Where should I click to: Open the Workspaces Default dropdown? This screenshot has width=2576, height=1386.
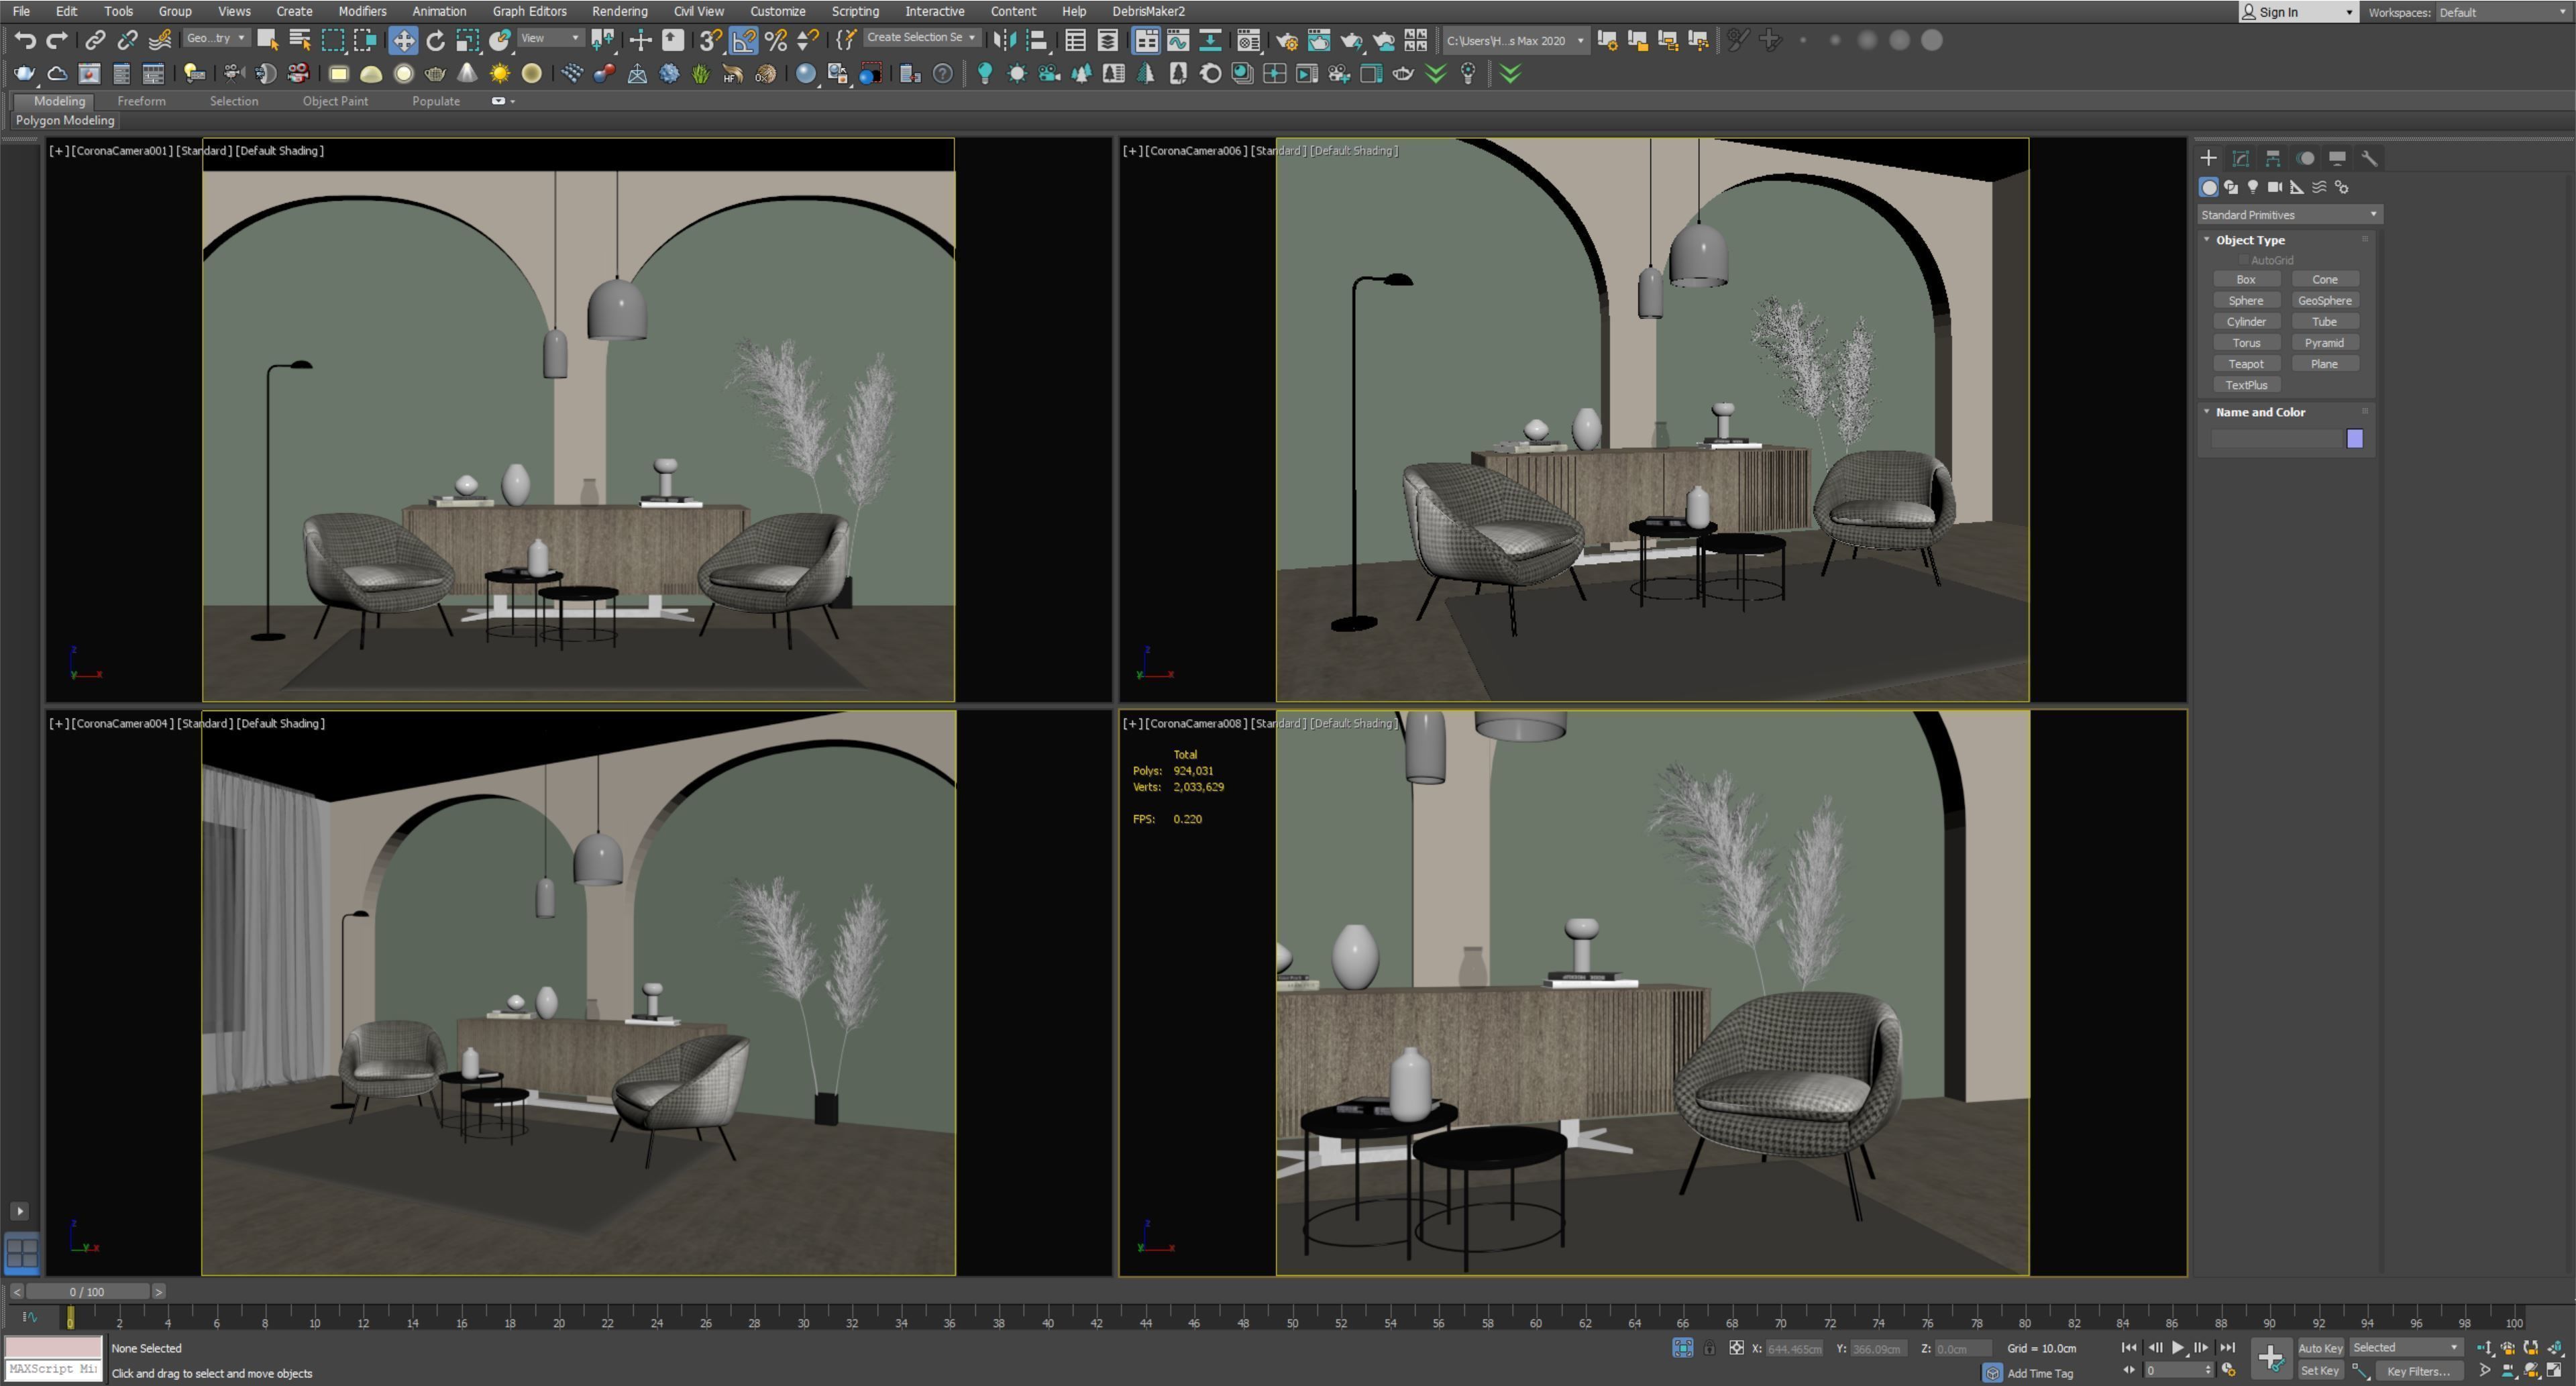2504,12
